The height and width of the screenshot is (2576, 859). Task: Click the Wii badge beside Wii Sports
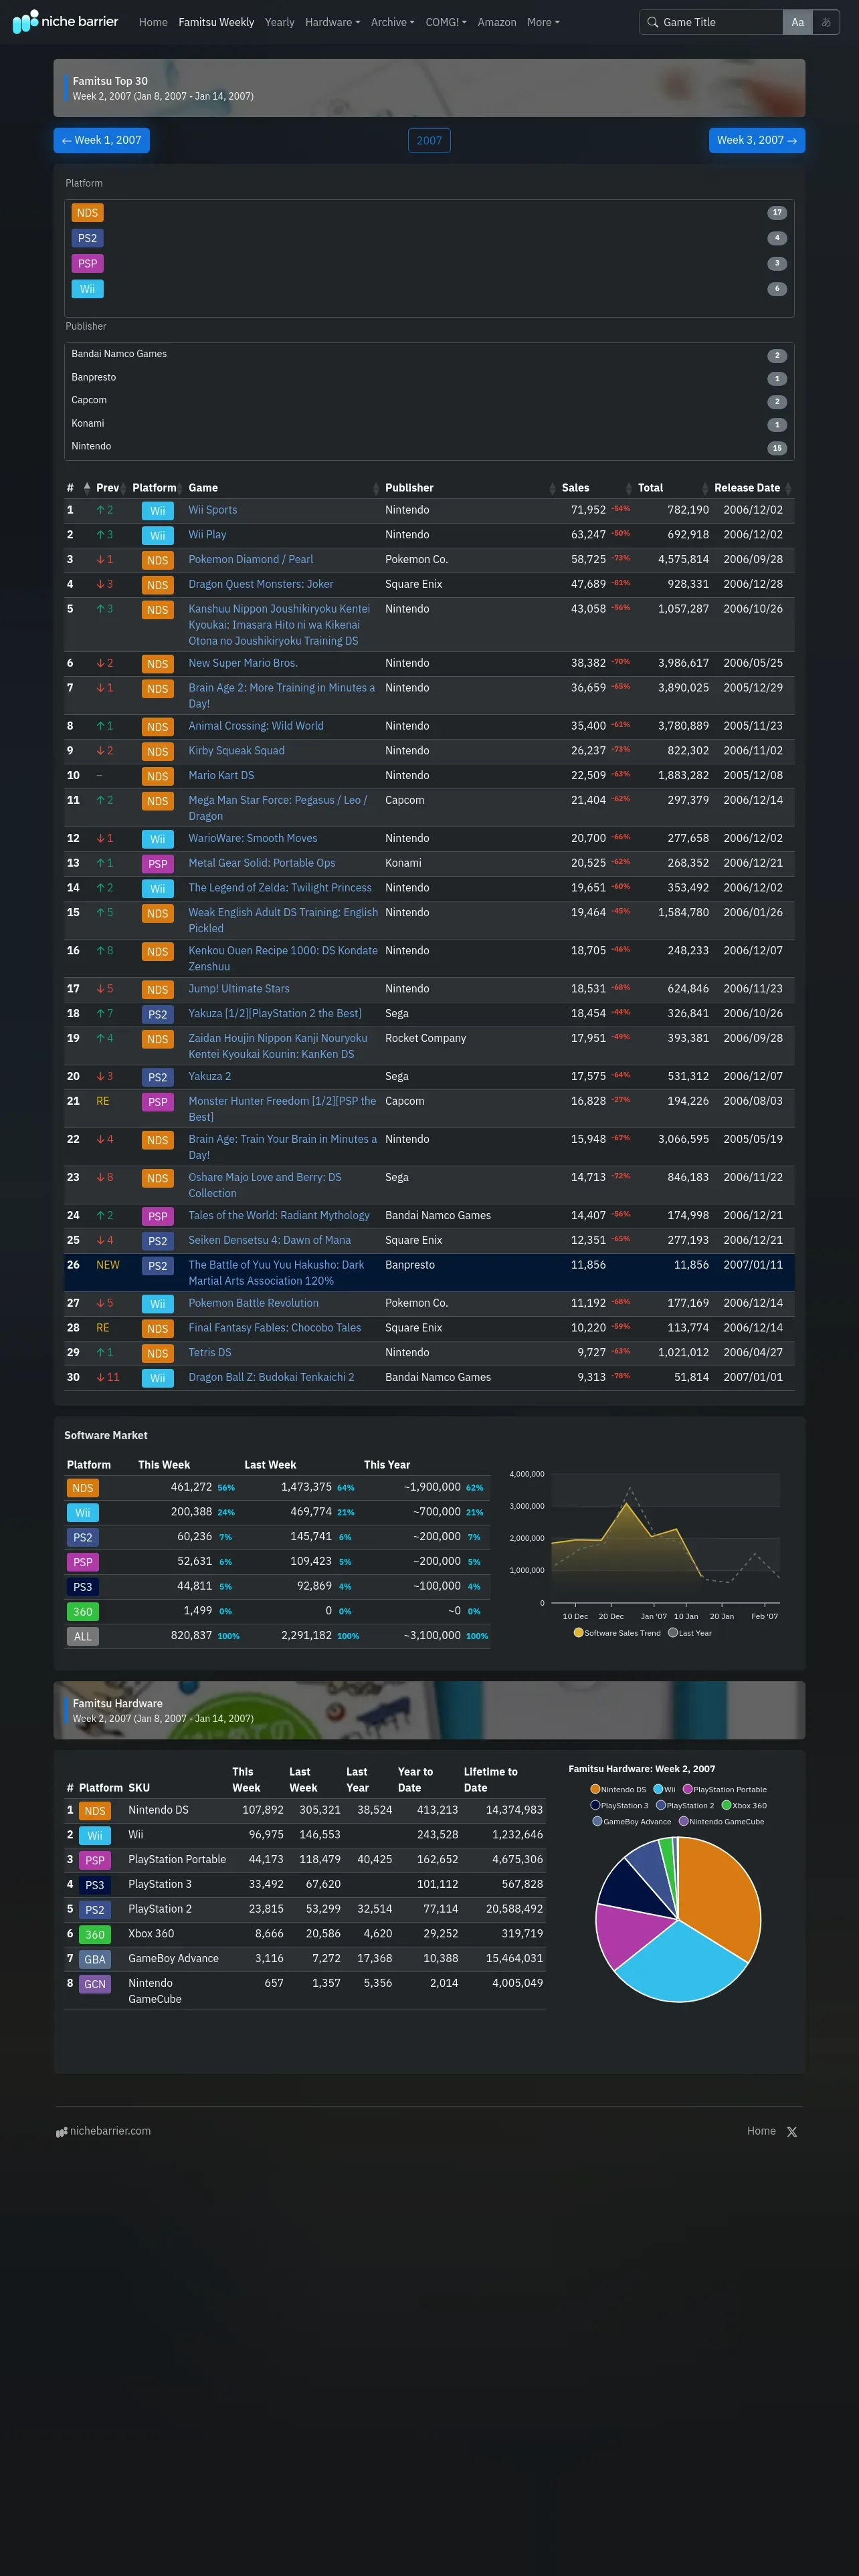point(158,511)
